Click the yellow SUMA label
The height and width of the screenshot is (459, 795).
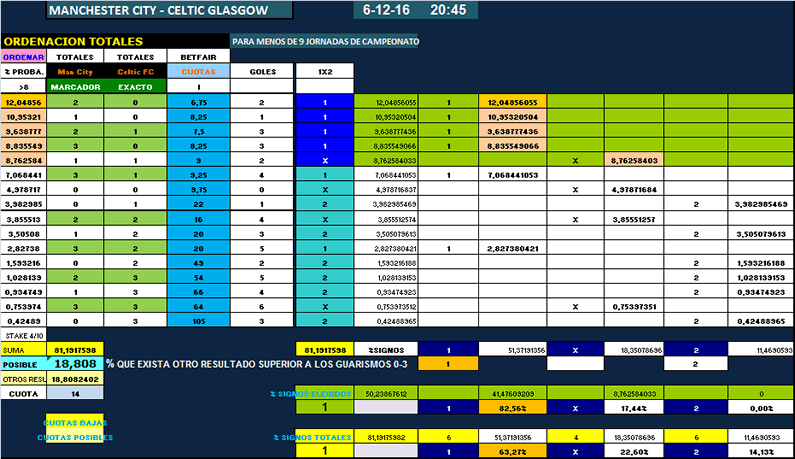coord(23,350)
